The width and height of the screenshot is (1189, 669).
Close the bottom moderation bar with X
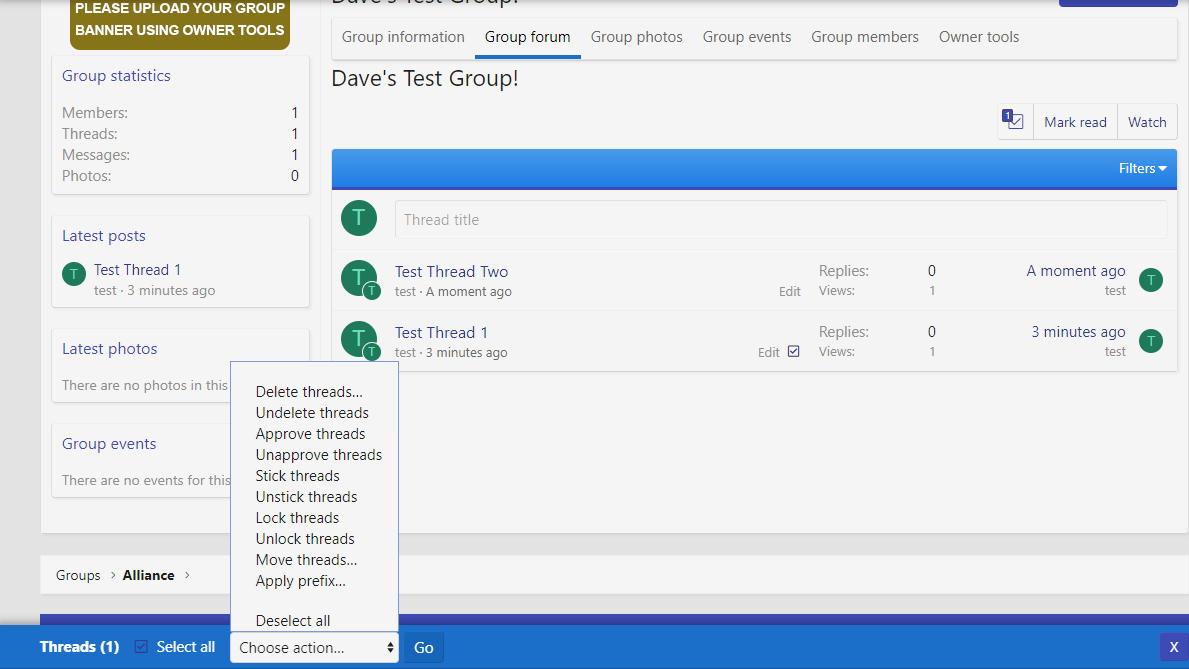point(1173,647)
